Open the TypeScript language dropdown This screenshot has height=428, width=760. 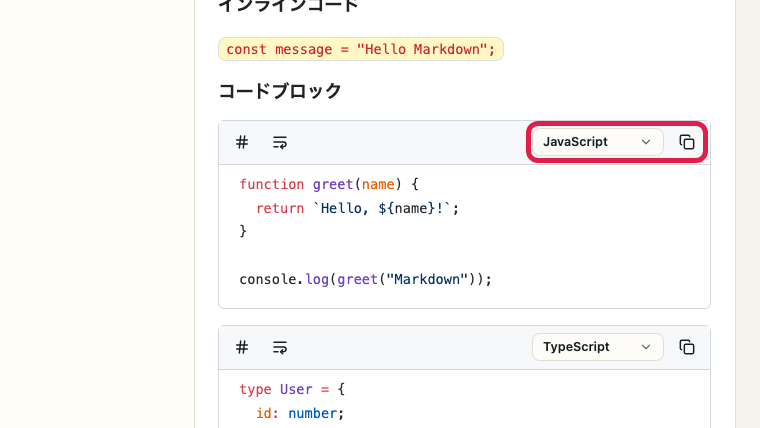(x=597, y=347)
